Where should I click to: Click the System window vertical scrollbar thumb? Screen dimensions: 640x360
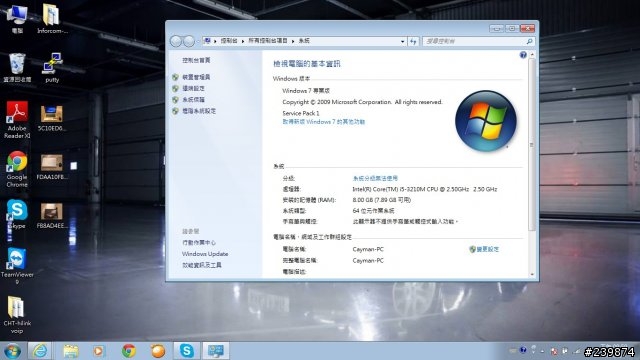coord(531,145)
